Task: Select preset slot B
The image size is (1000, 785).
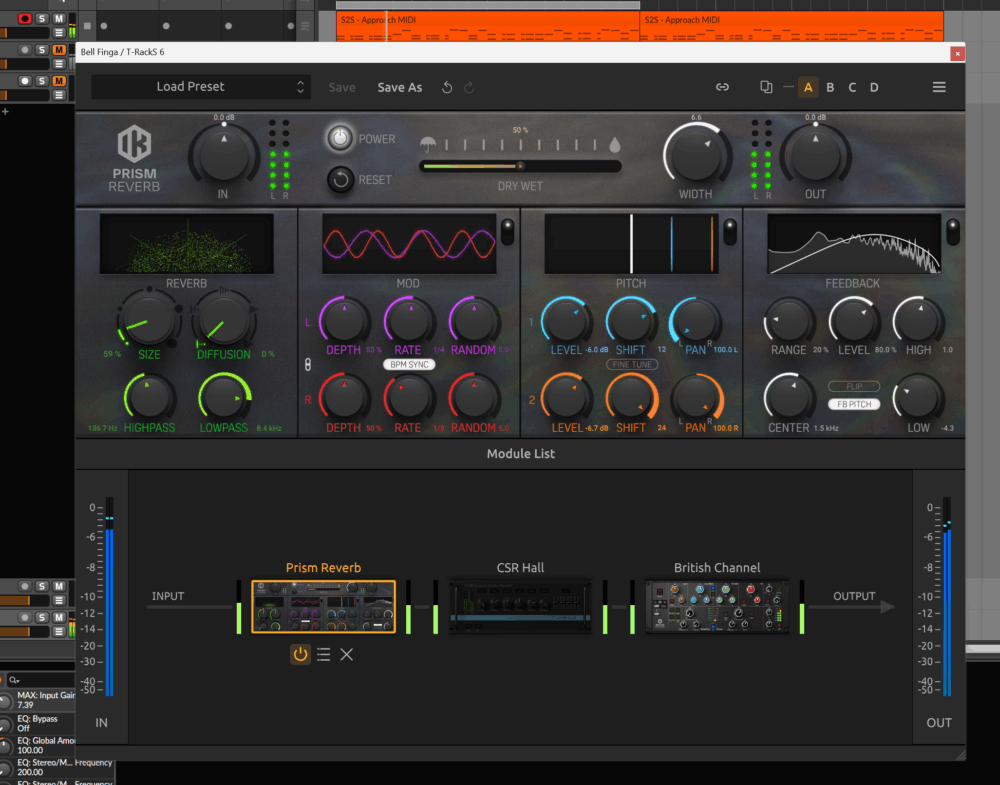Action: 830,87
